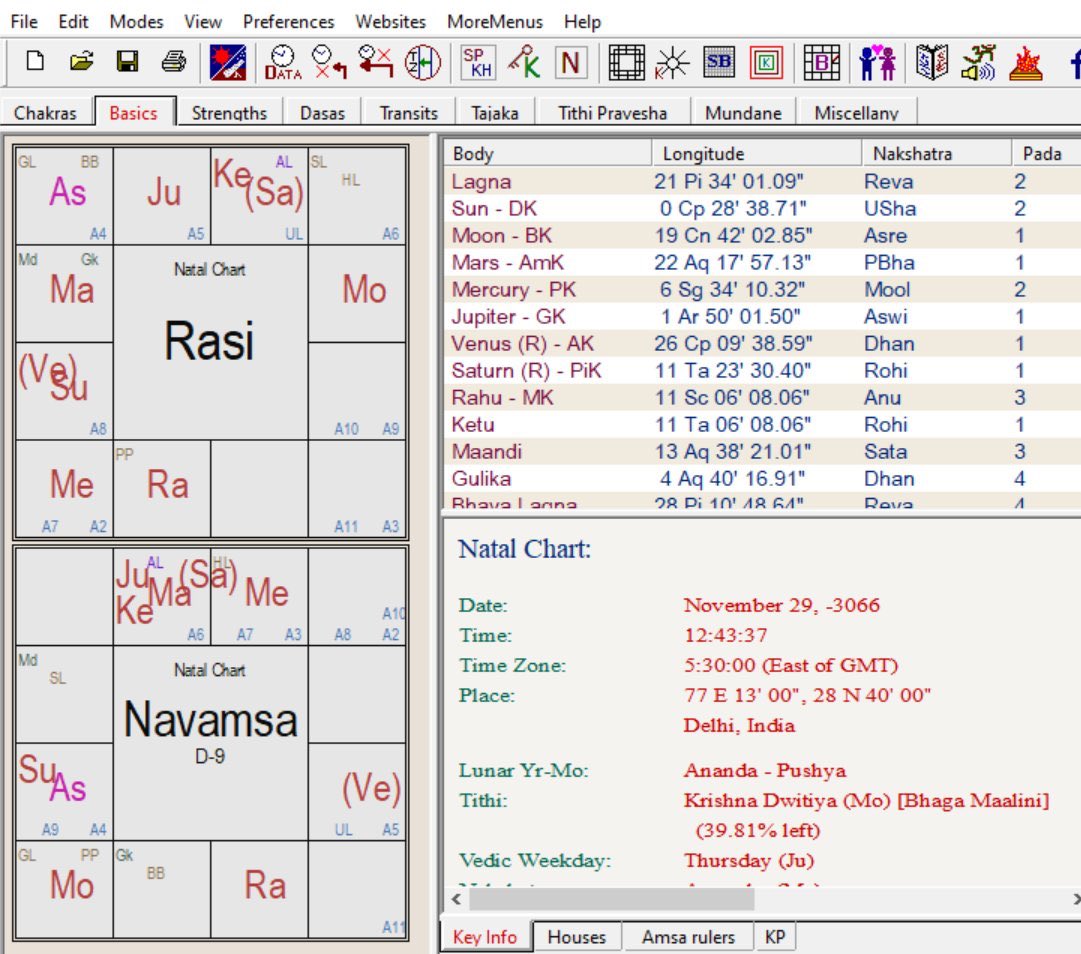Switch to Tithi Pravesha tab
This screenshot has width=1081, height=954.
(x=613, y=112)
